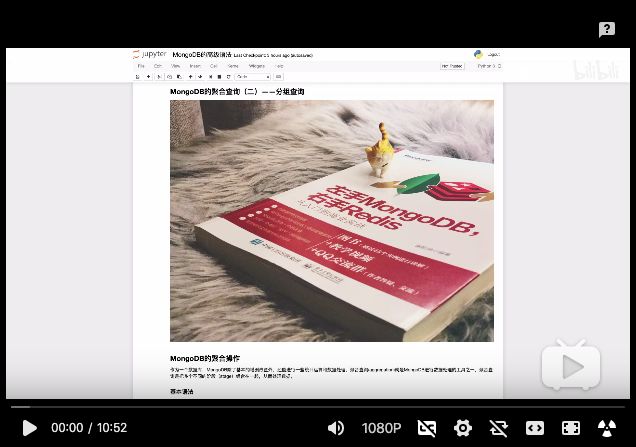Play the video with the bottom-left play button
Viewport: 636px width, 447px height.
pos(30,428)
